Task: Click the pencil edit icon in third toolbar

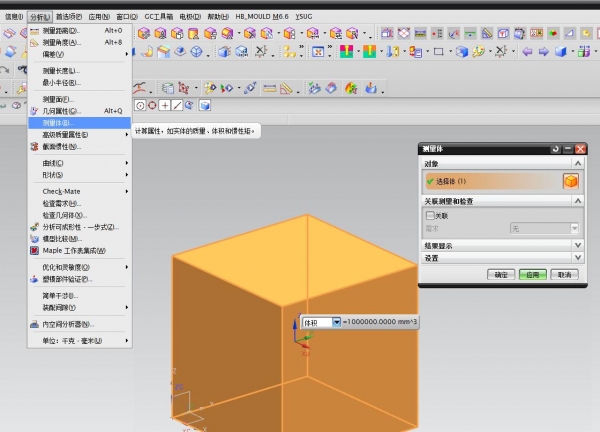Action: click(250, 88)
